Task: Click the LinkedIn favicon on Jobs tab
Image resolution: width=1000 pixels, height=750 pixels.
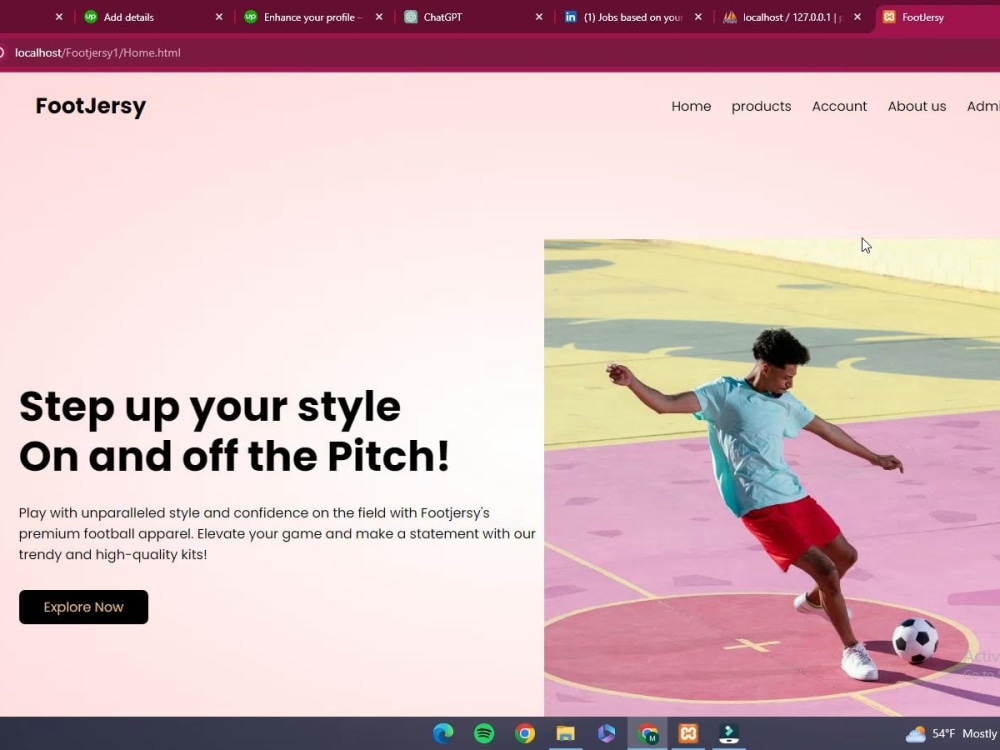Action: 570,17
